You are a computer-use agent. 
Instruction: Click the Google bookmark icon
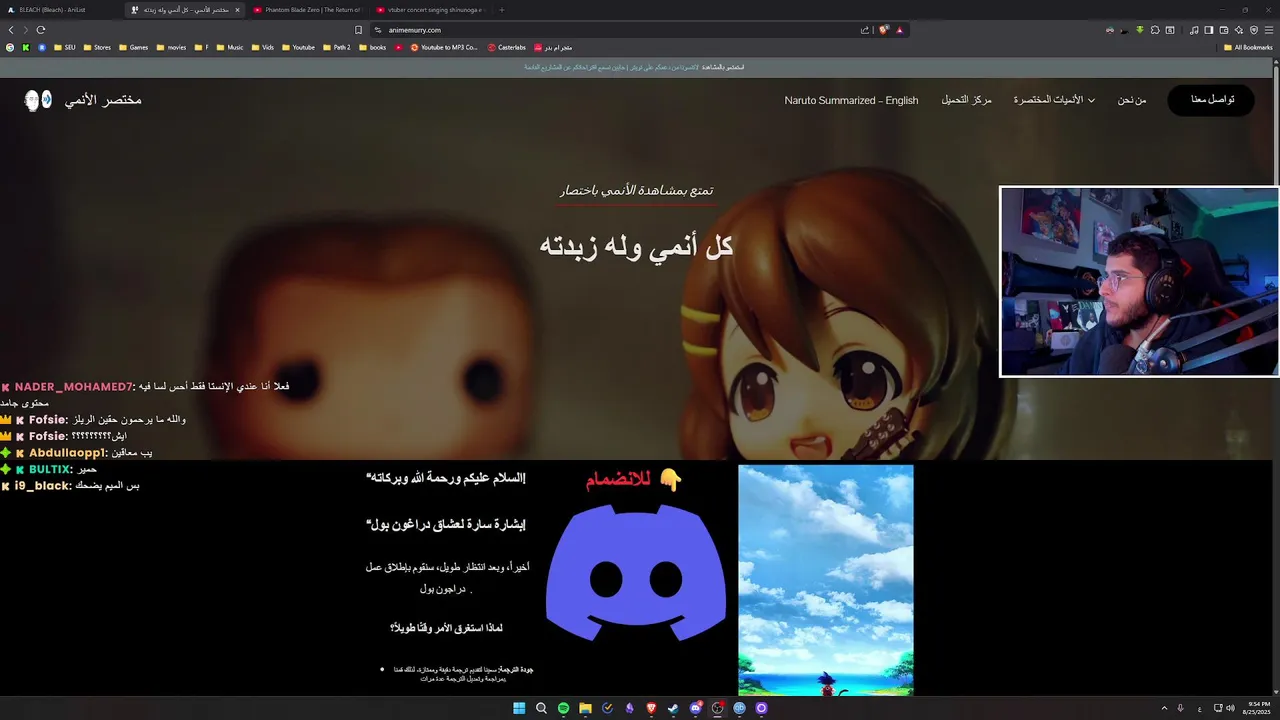tap(10, 47)
